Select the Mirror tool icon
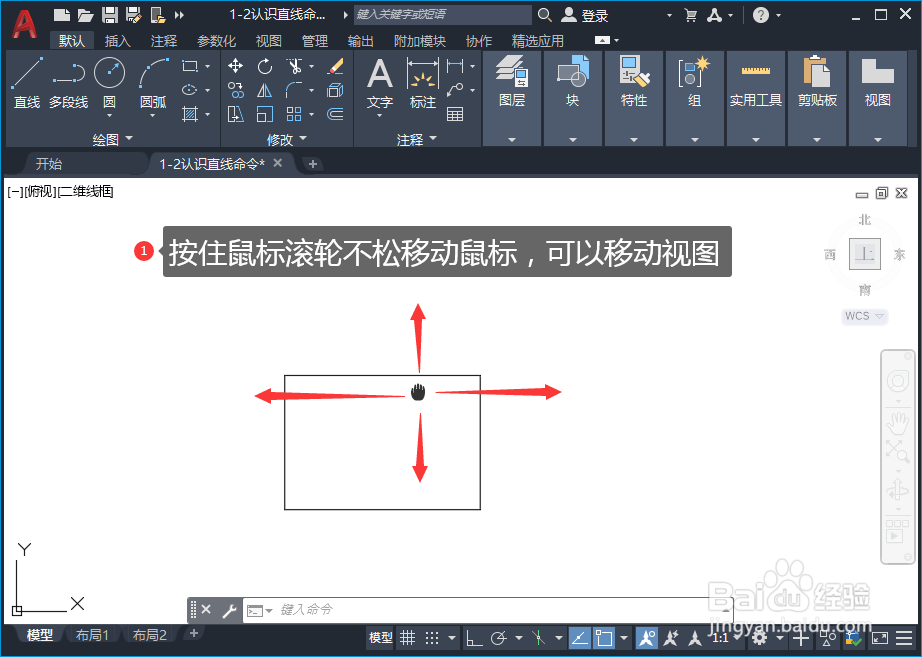922x657 pixels. click(265, 90)
